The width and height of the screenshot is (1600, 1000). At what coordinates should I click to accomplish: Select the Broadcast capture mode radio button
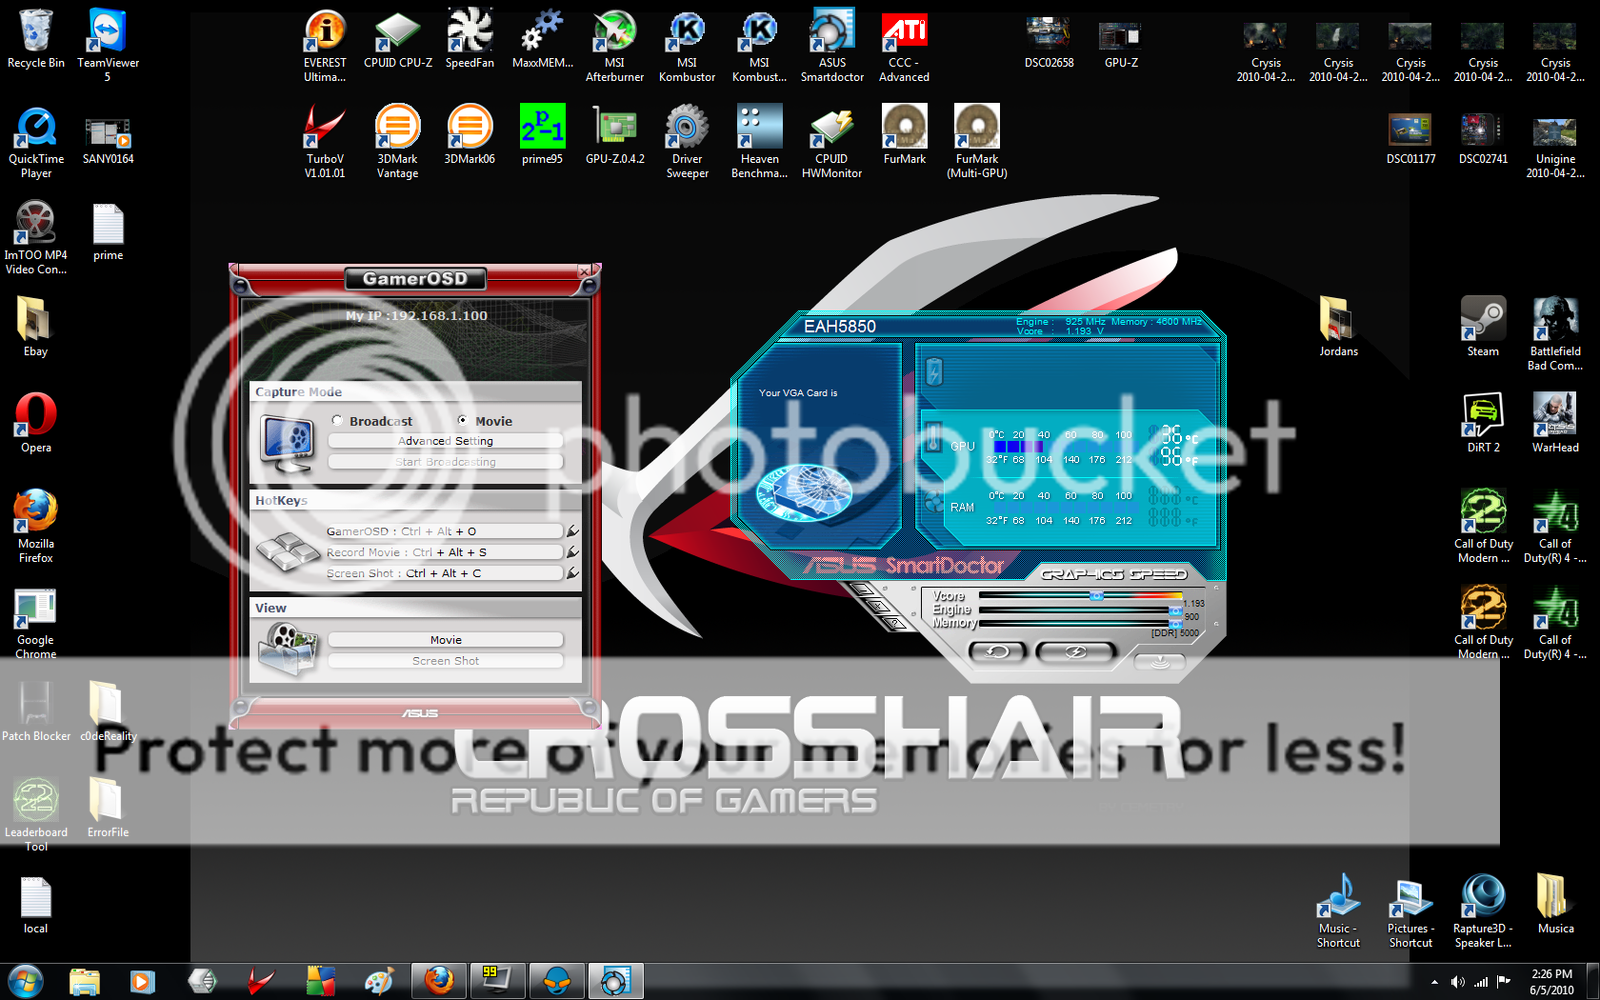pos(337,421)
